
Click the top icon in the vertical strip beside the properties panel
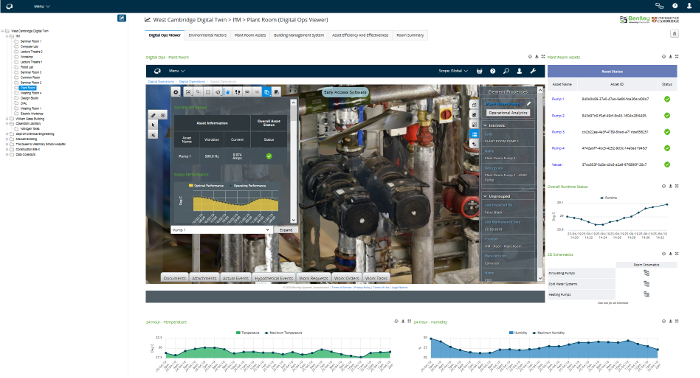click(474, 104)
